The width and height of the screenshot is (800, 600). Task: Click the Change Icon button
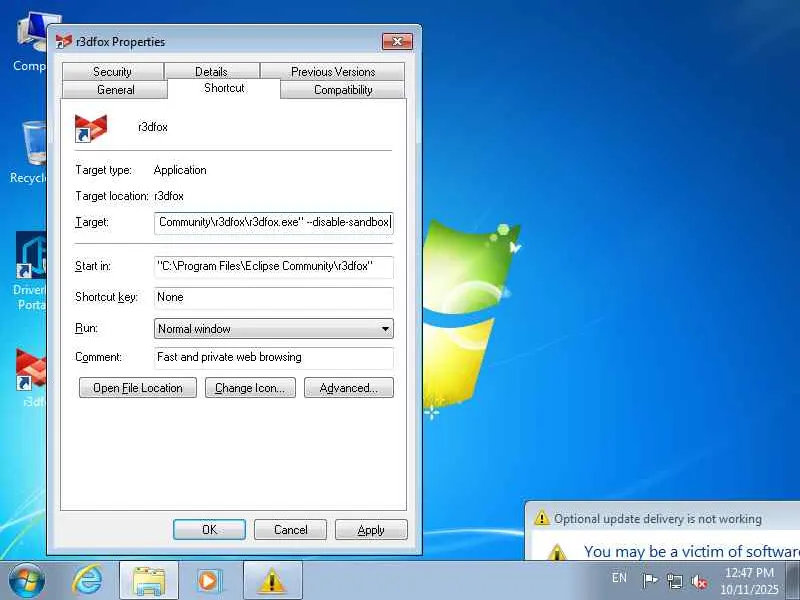(250, 388)
